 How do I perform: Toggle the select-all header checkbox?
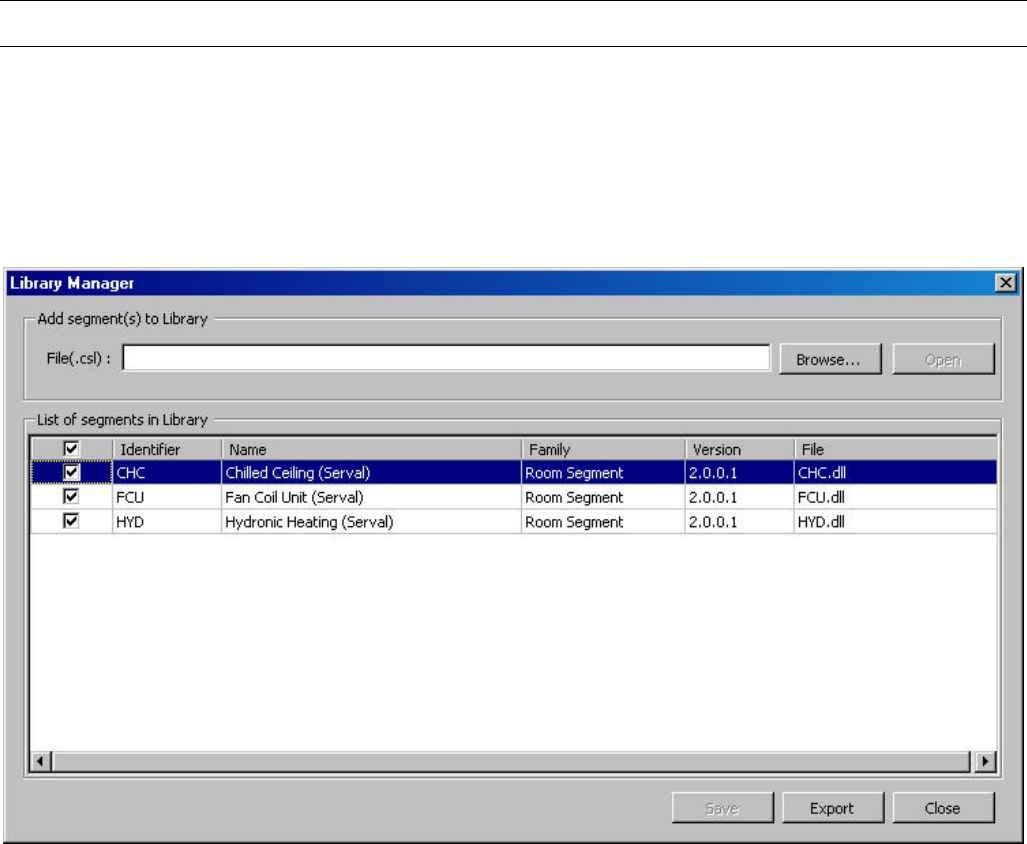point(71,450)
